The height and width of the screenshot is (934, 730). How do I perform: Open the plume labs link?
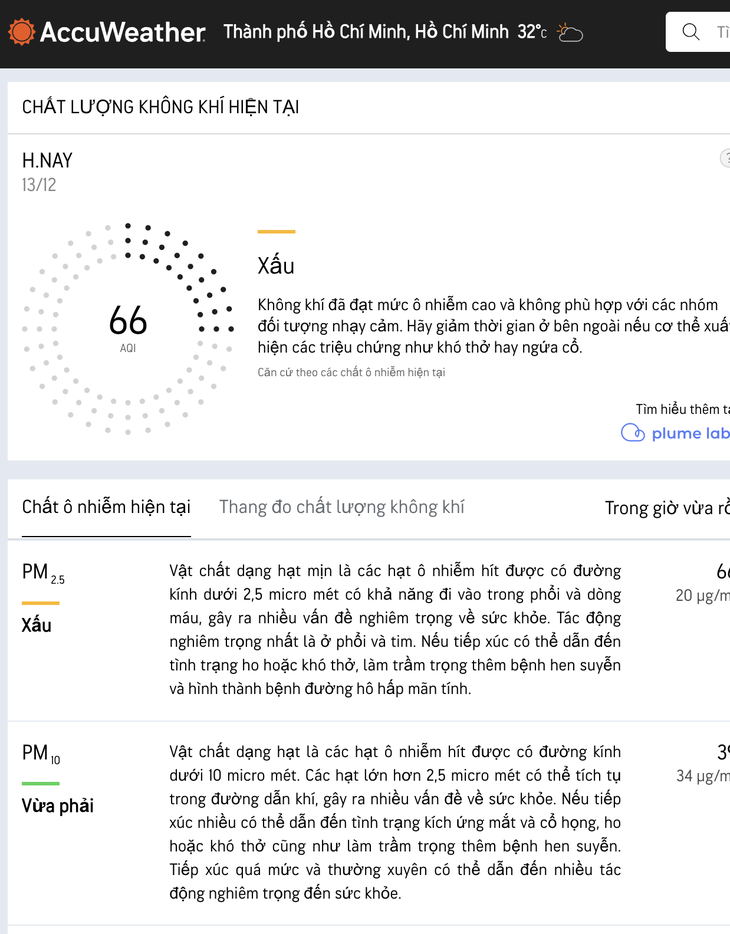689,433
